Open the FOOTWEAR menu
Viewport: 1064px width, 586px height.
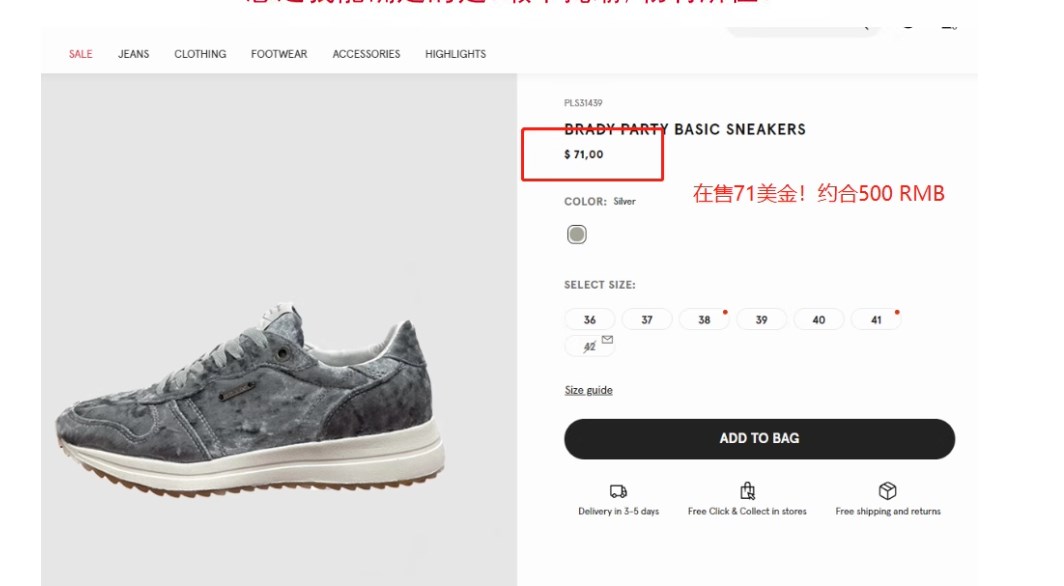pos(279,54)
